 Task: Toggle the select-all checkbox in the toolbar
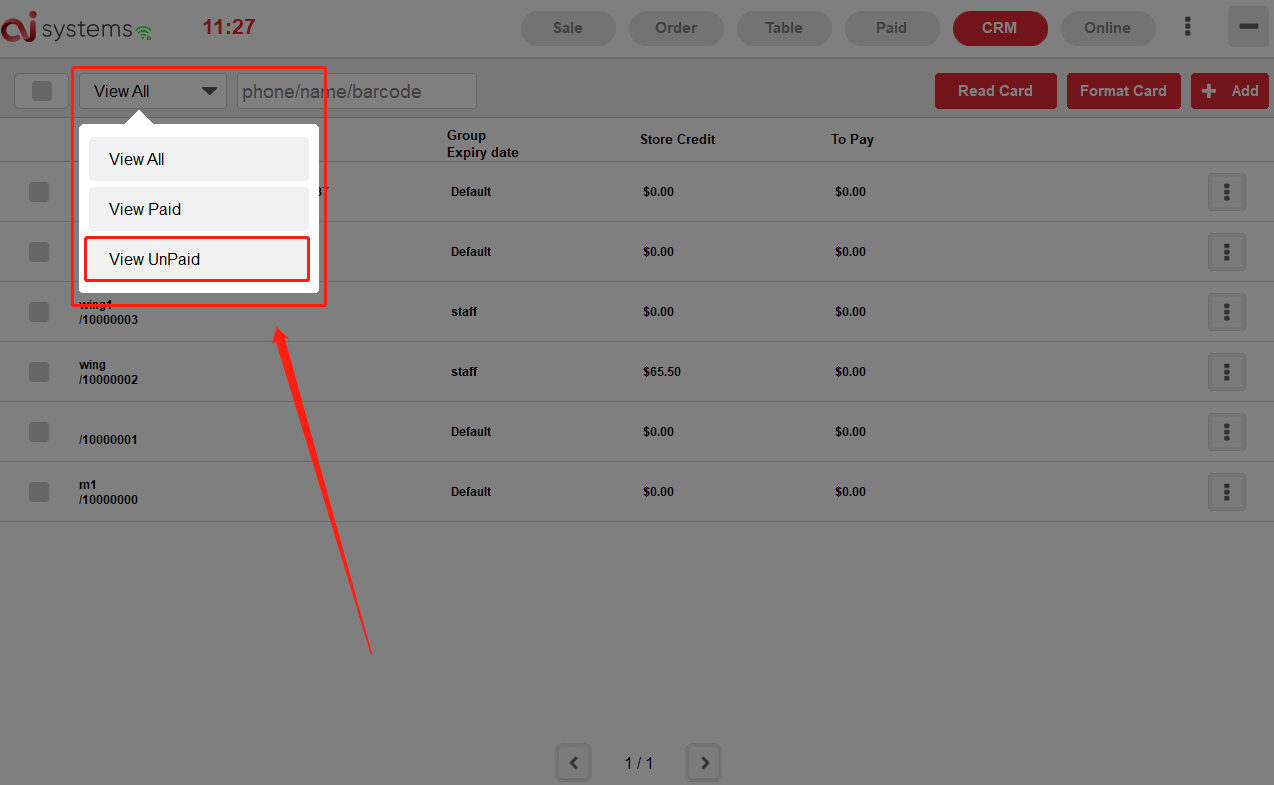(41, 91)
